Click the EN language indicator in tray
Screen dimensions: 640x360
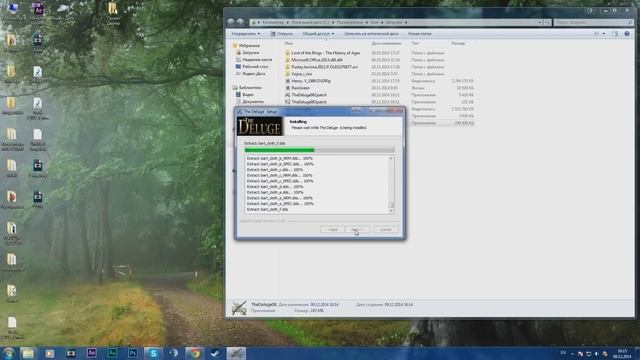(563, 353)
